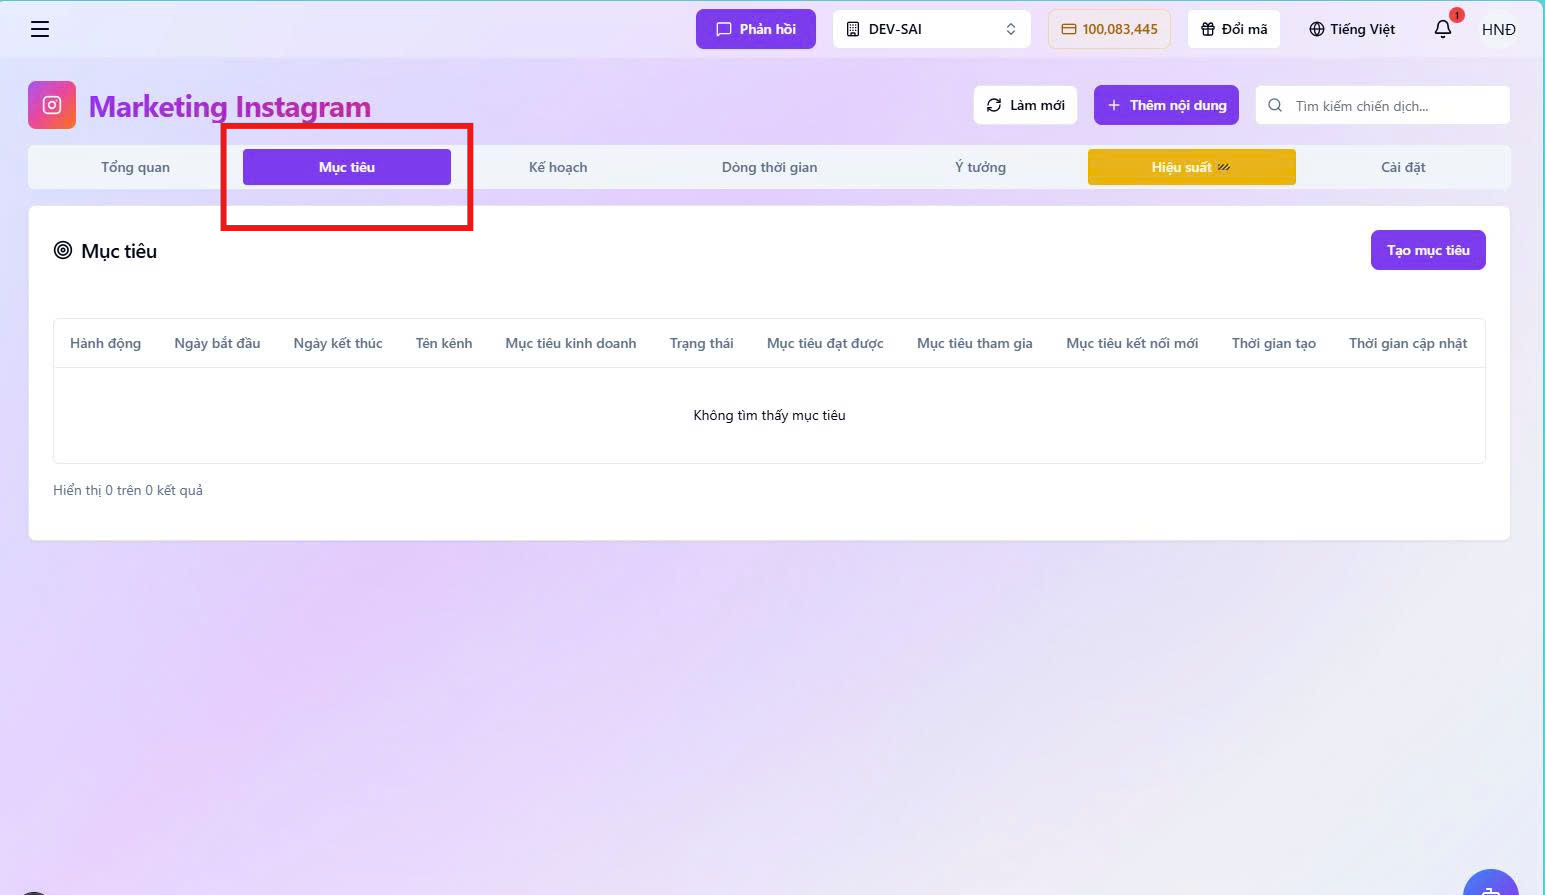The height and width of the screenshot is (895, 1545).
Task: Open the hamburger navigation menu
Action: 40,29
